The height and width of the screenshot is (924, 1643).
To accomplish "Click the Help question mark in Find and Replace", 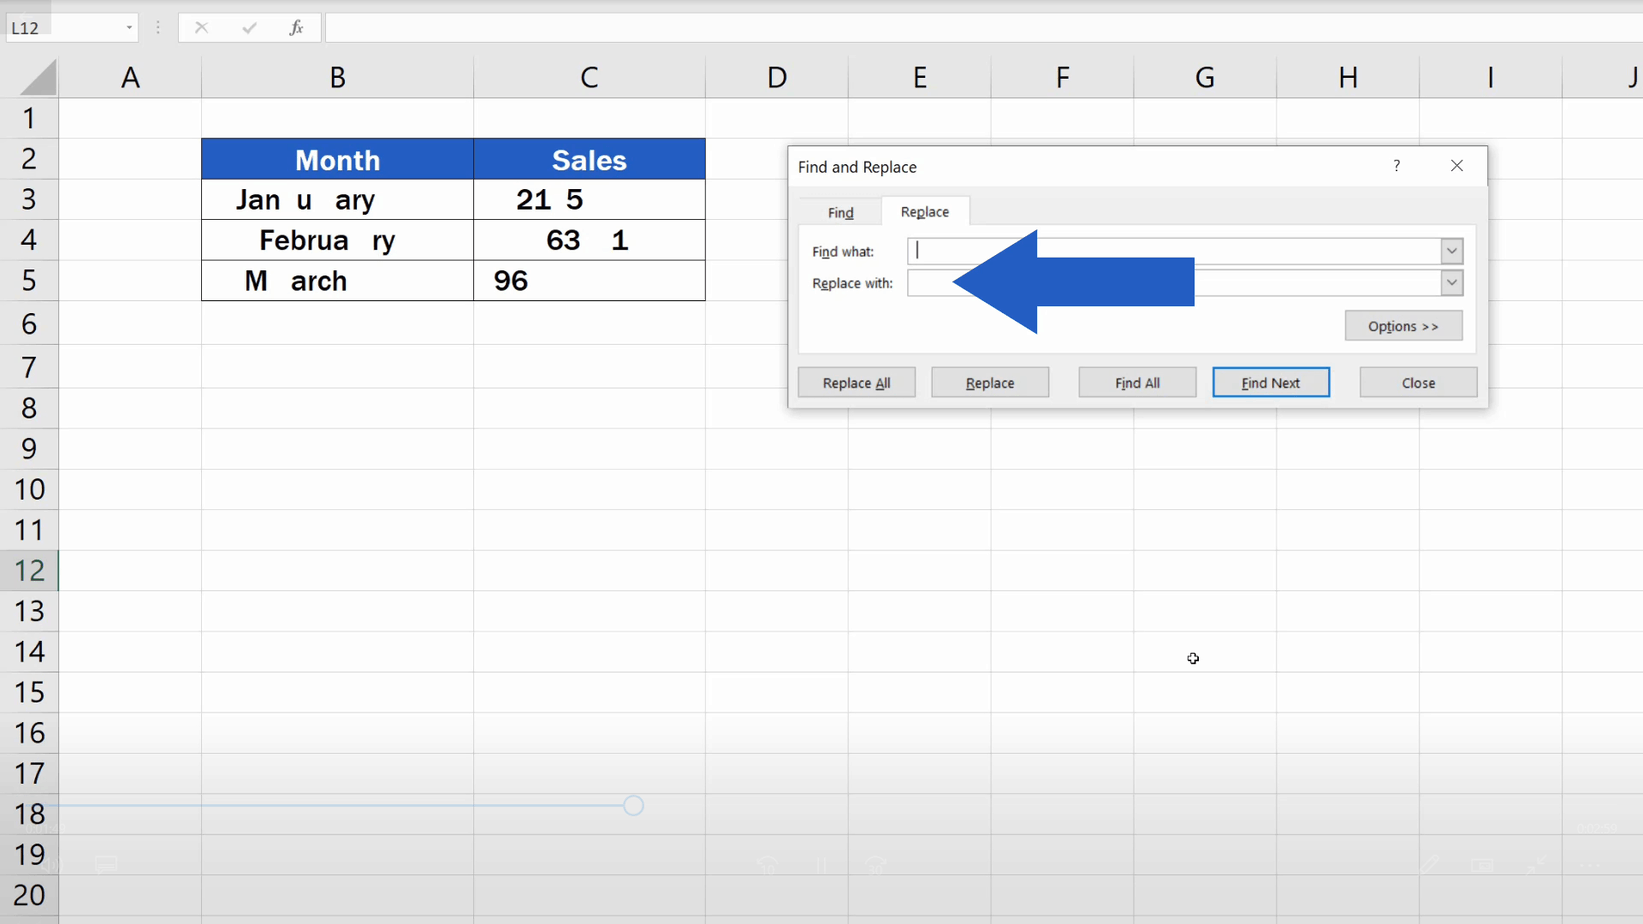I will pyautogui.click(x=1396, y=166).
